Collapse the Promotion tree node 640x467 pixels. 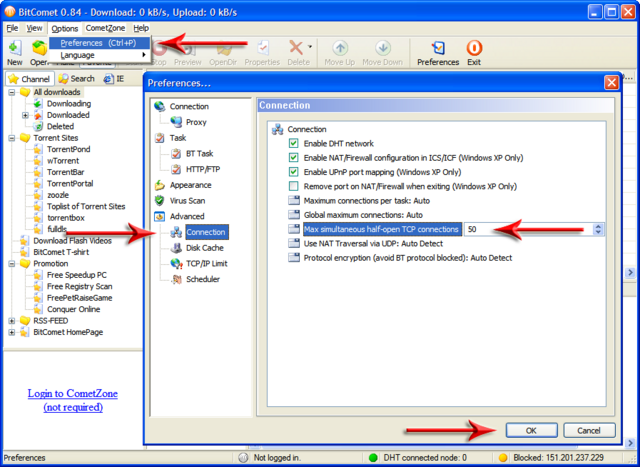coord(11,264)
